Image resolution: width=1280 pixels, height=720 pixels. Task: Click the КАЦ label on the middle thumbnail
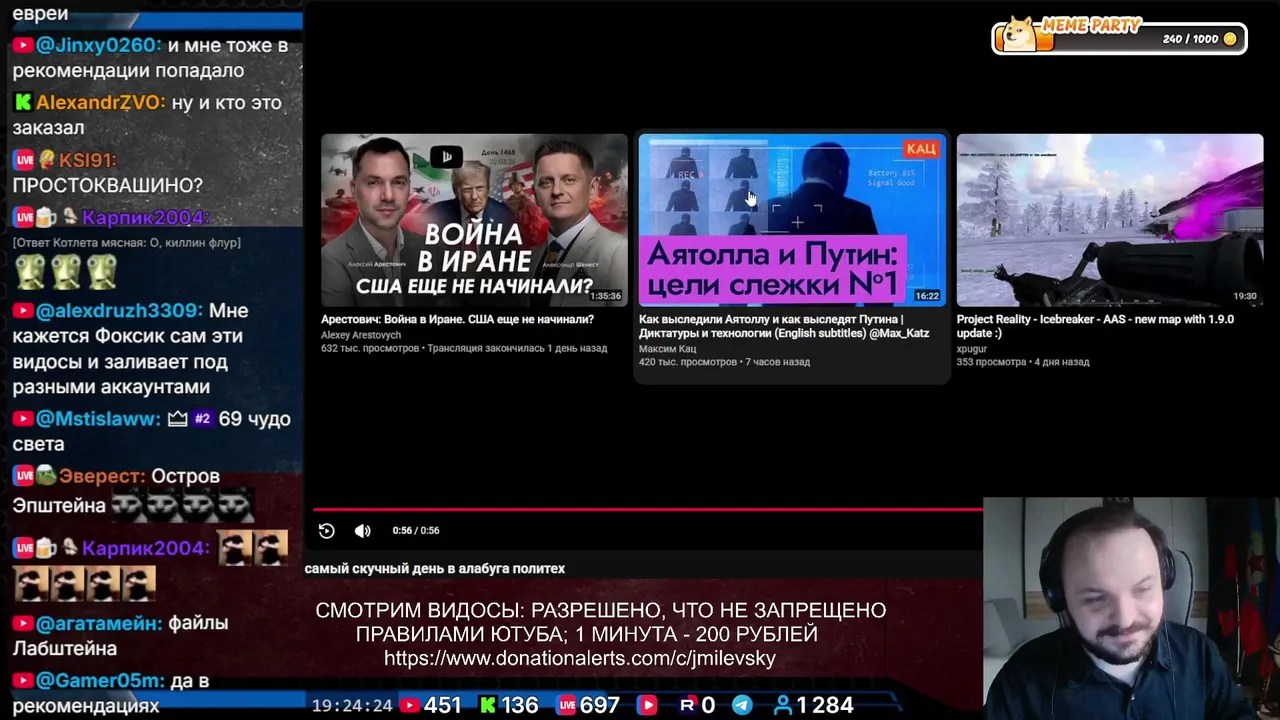pyautogui.click(x=921, y=149)
